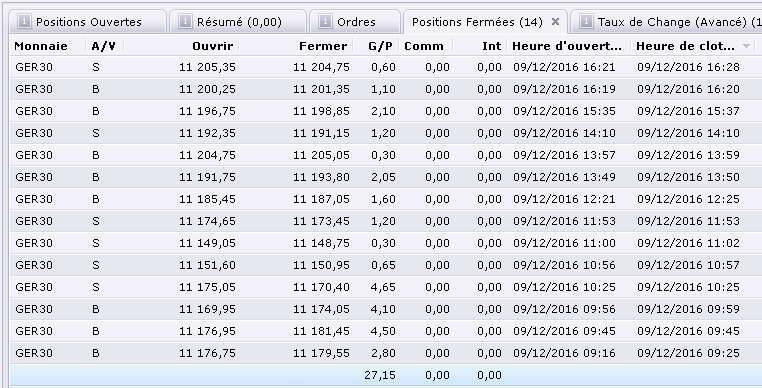
Task: Select the close price 11 193,80
Action: [x=321, y=177]
